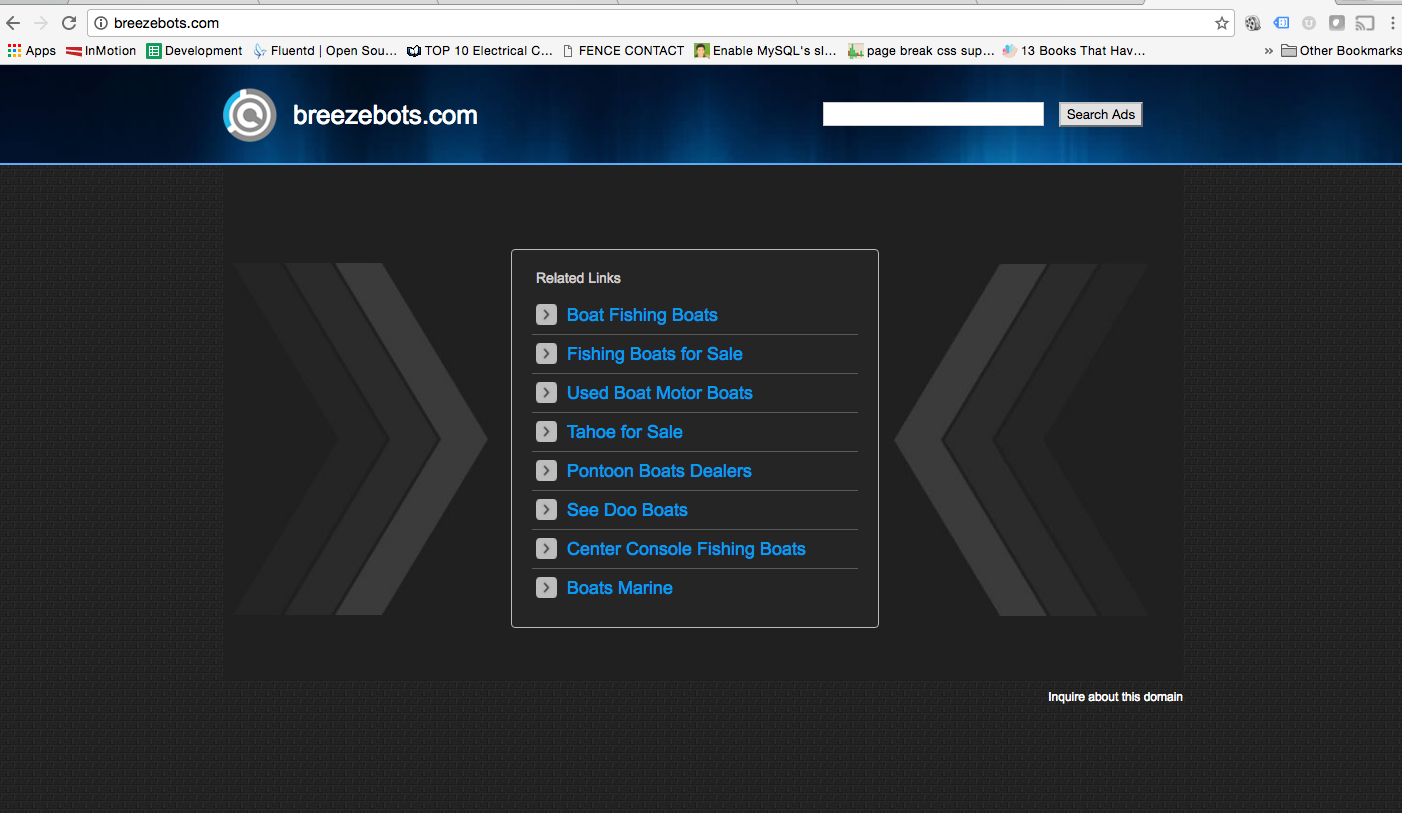Open the Tahoe for Sale link

tap(625, 432)
